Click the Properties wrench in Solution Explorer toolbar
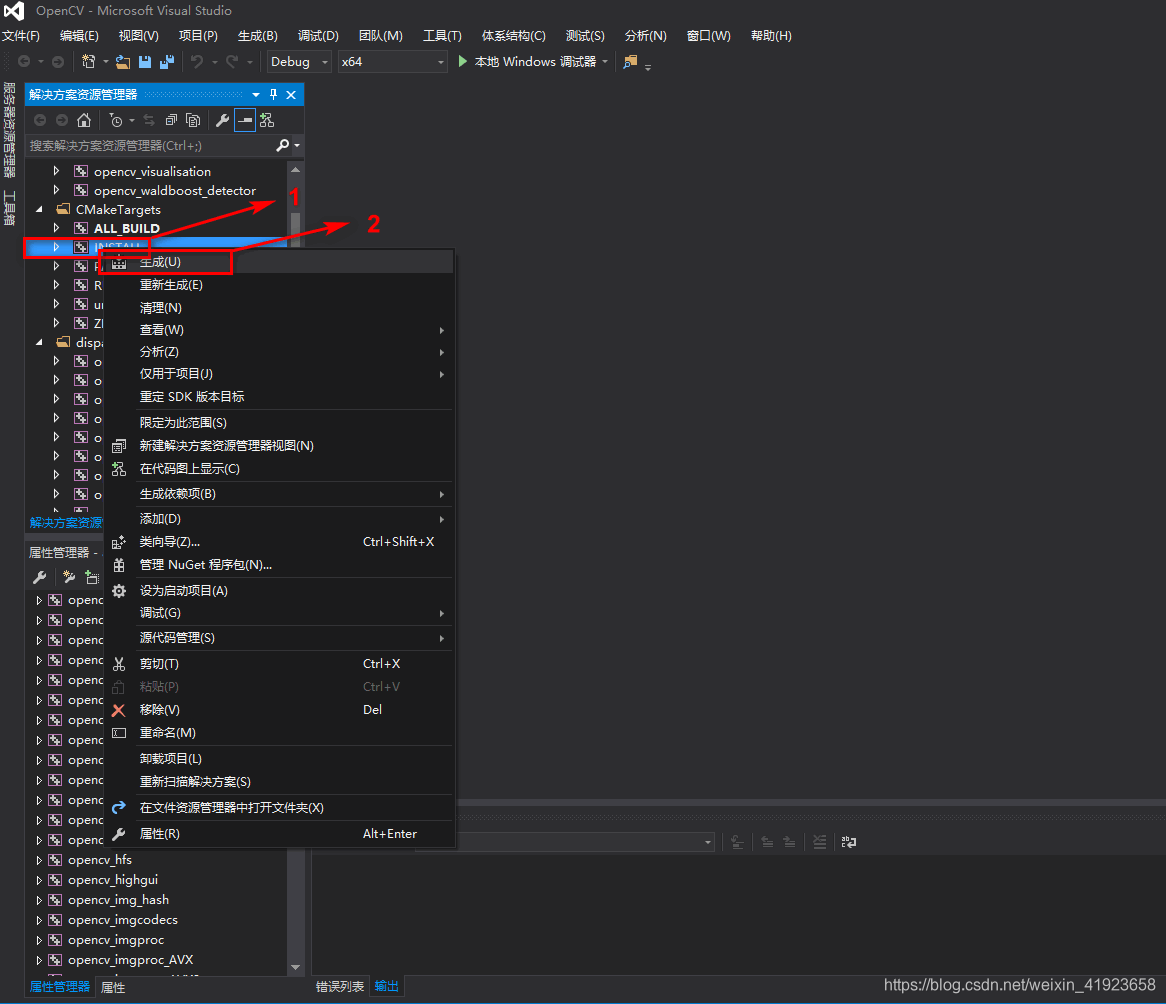 (222, 120)
